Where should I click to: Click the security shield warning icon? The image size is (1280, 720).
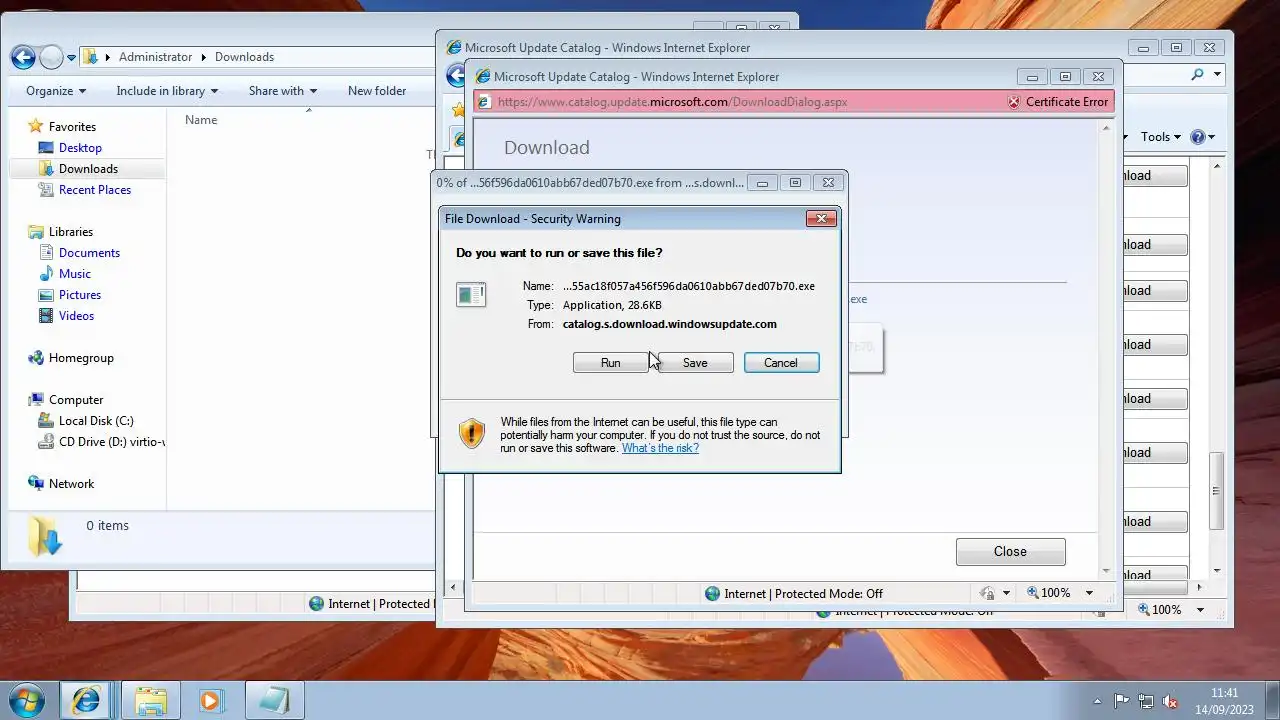471,433
